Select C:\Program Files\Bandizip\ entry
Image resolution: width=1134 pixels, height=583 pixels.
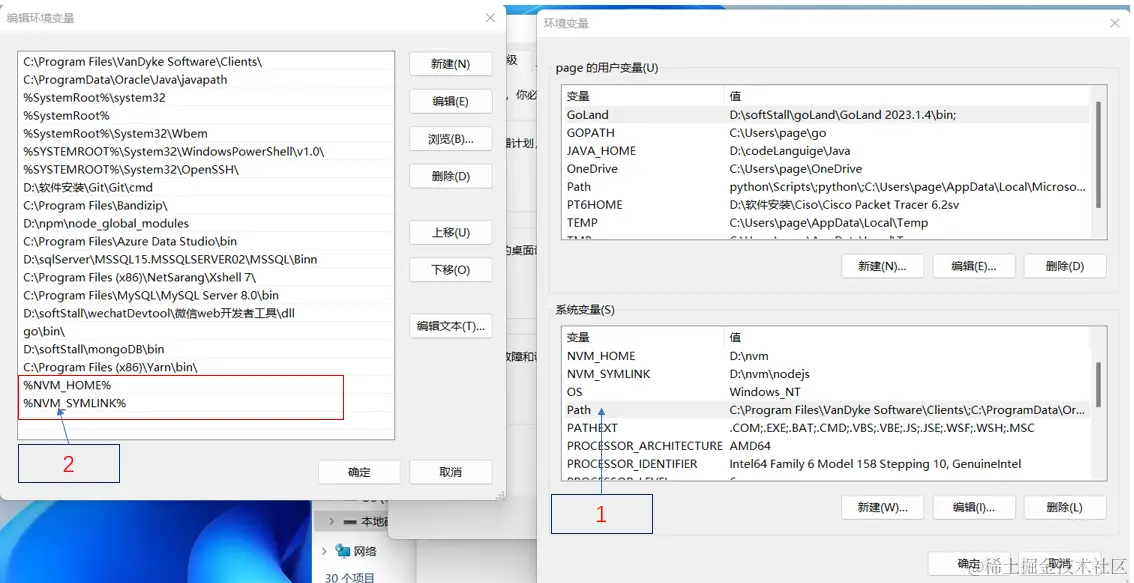[206, 205]
